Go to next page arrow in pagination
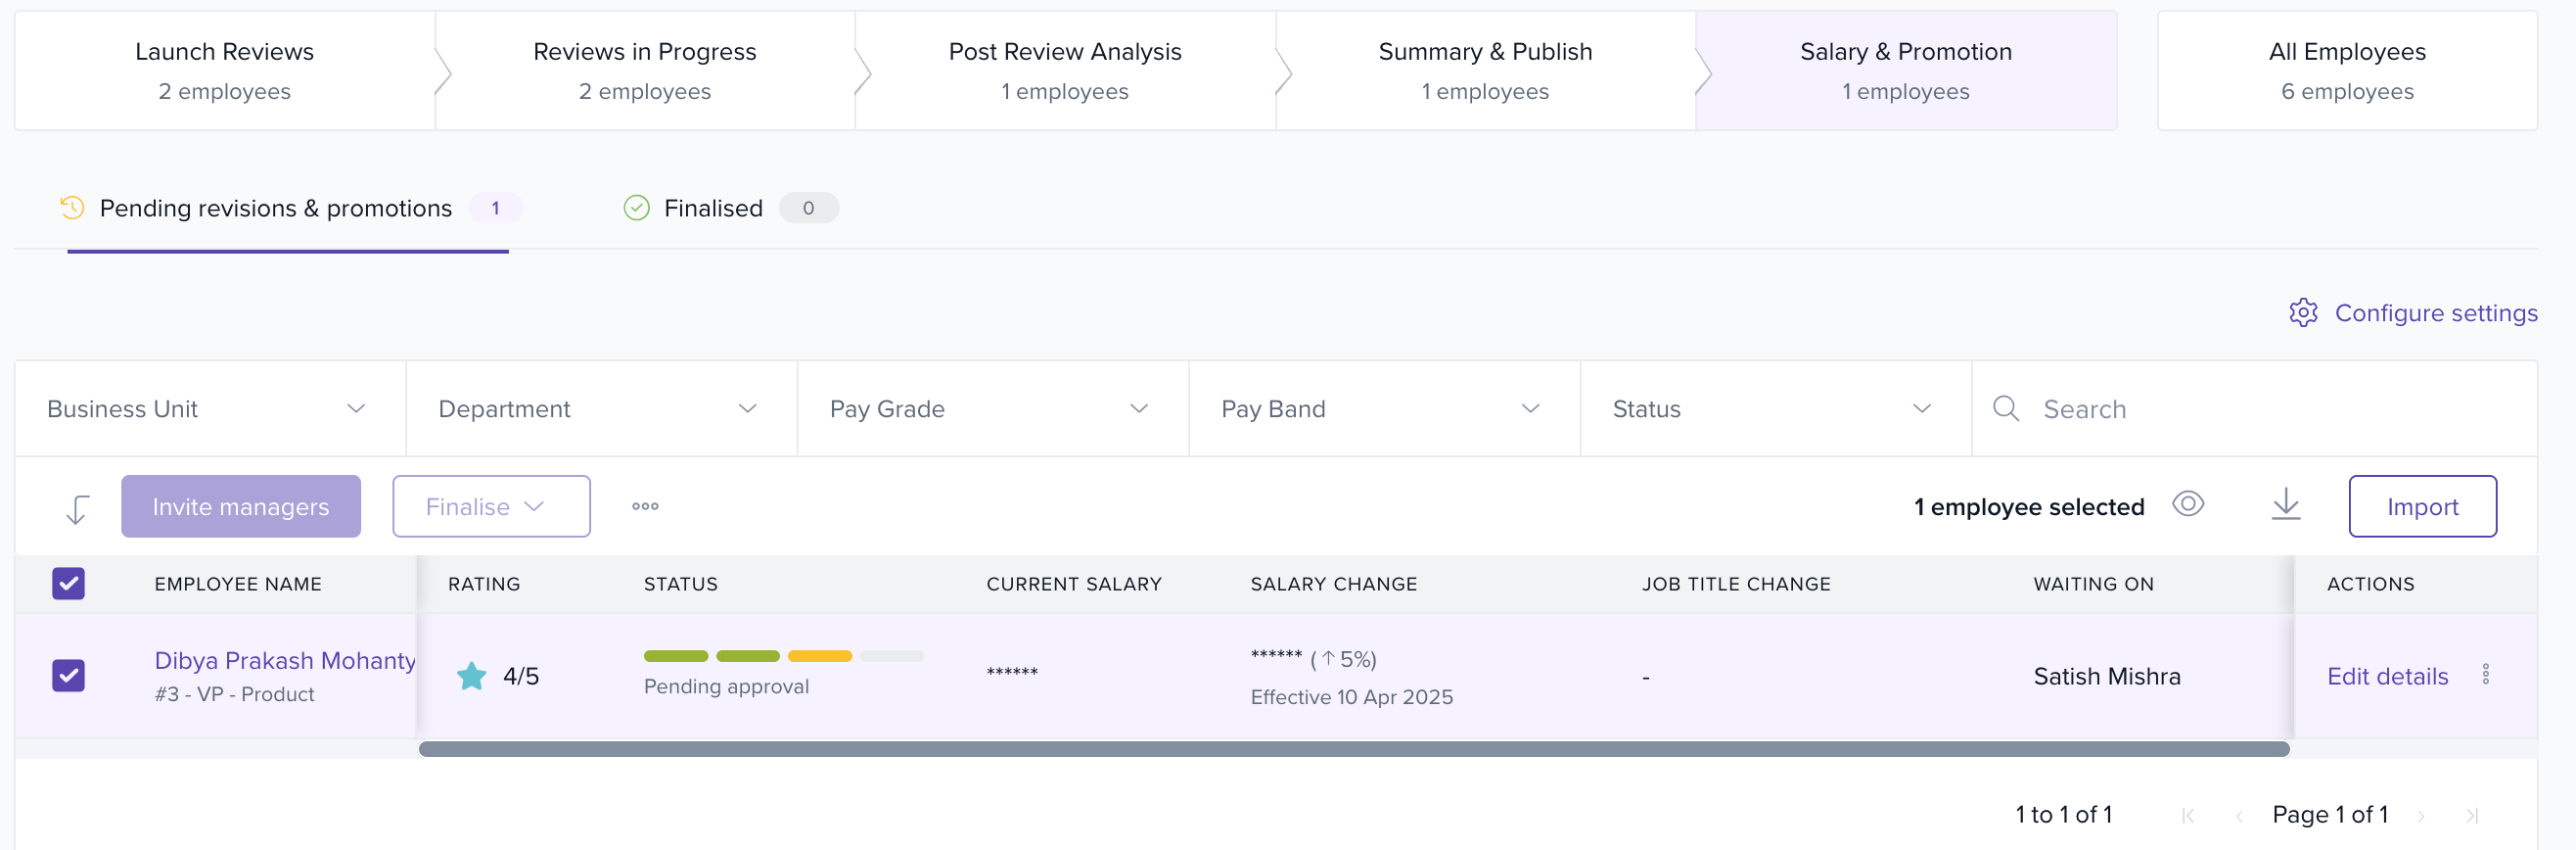Viewport: 2576px width, 850px height. [x=2420, y=816]
